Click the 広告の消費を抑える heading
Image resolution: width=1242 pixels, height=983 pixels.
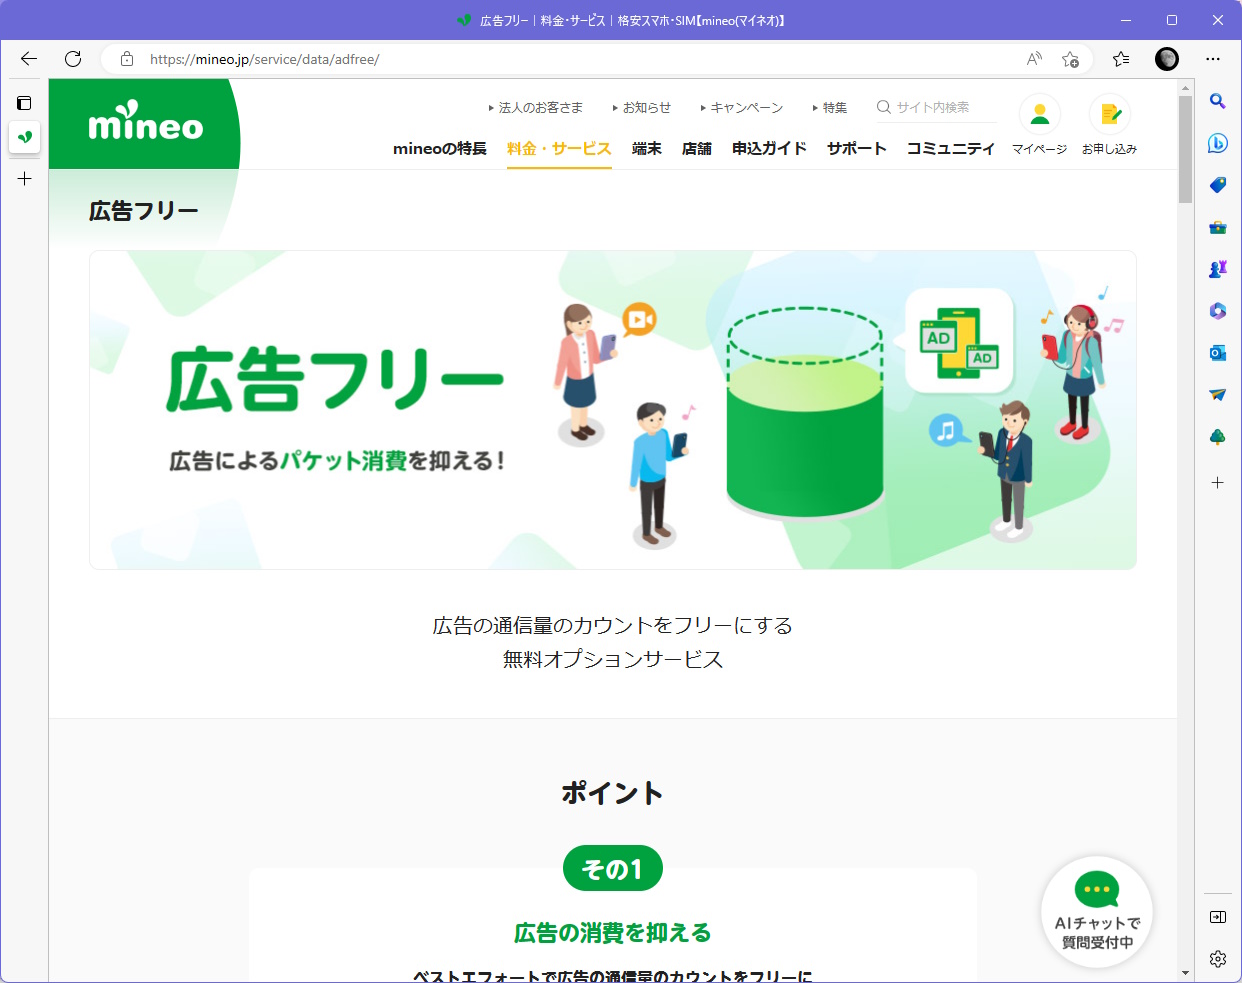coord(613,933)
